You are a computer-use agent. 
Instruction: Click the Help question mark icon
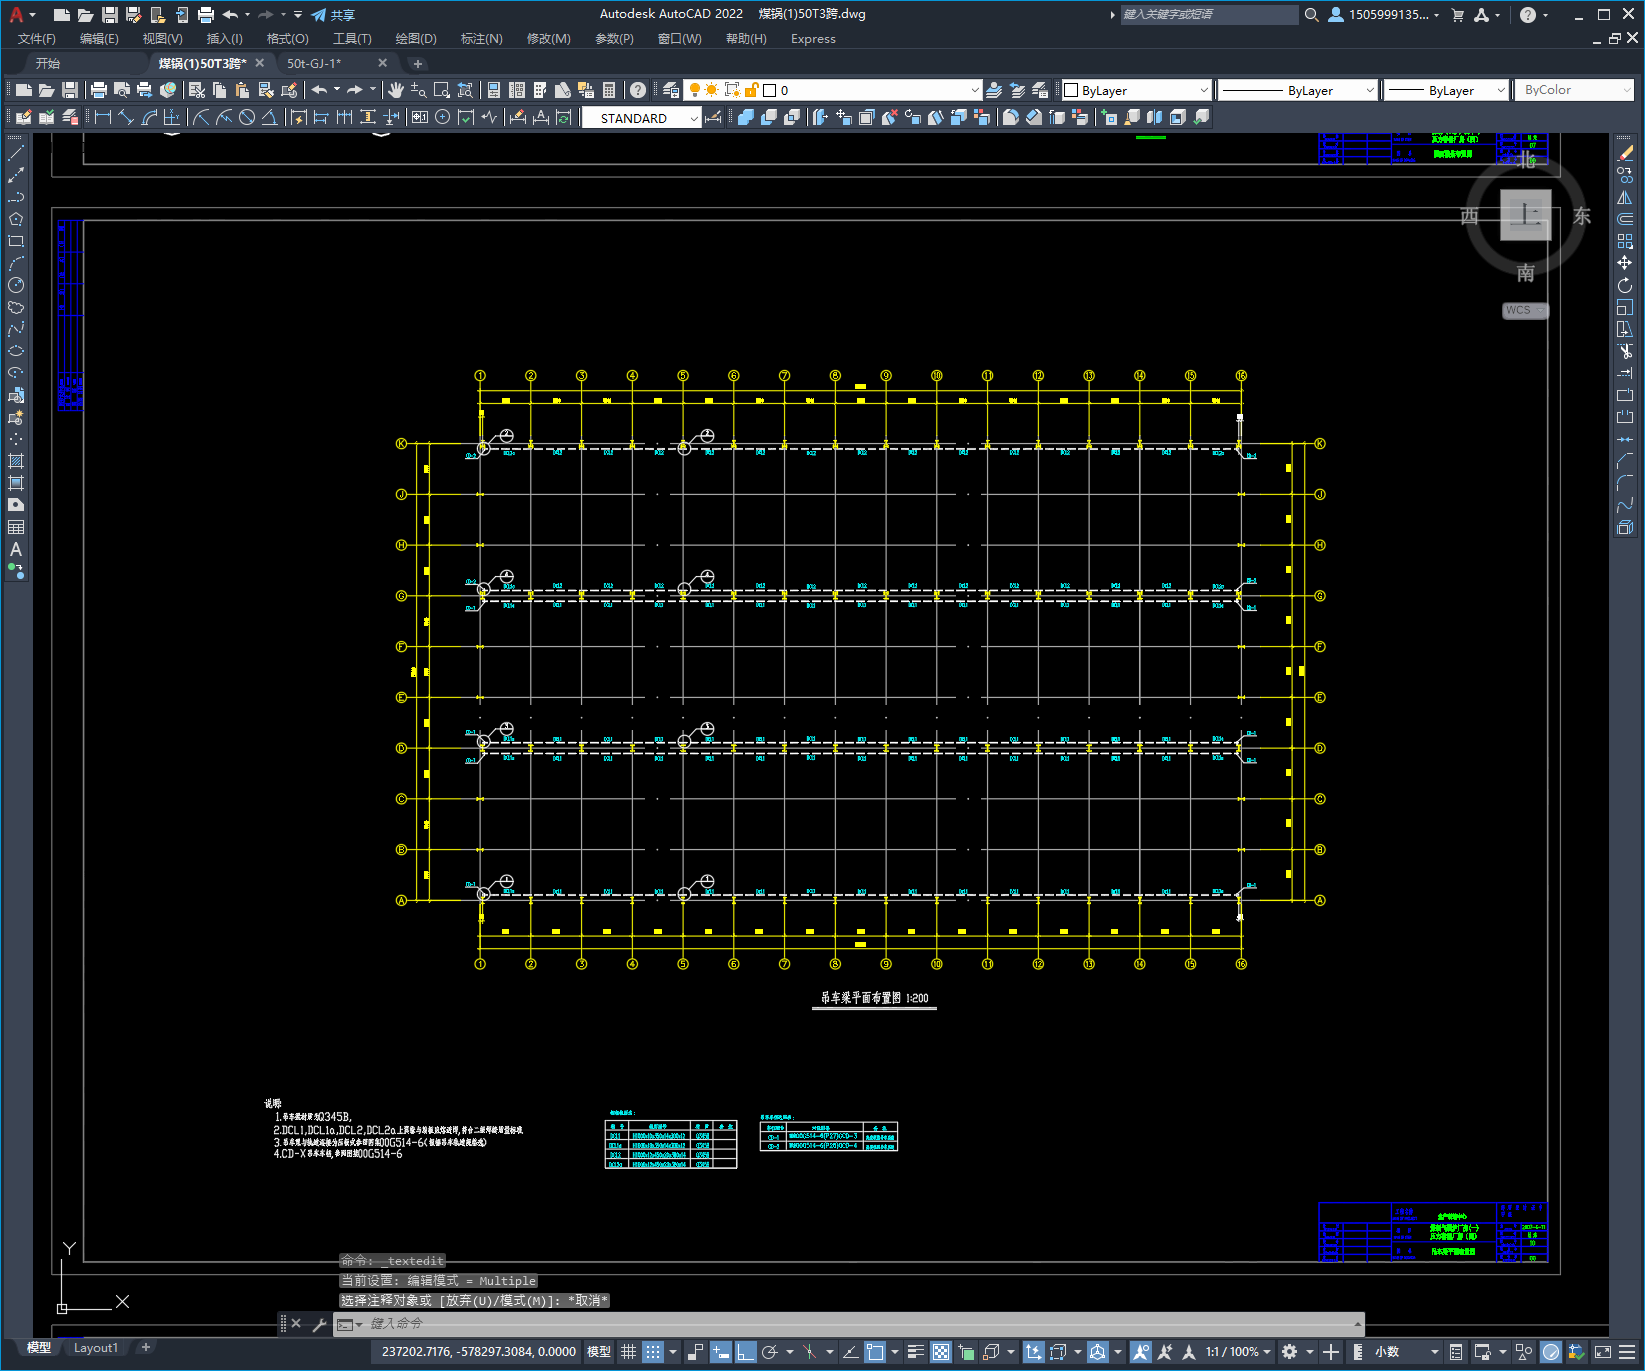[638, 90]
